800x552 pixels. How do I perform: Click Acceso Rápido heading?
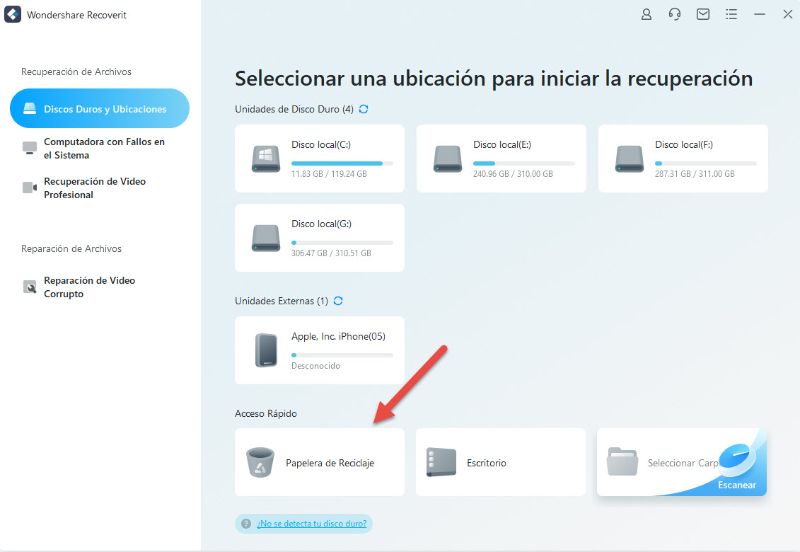(266, 414)
